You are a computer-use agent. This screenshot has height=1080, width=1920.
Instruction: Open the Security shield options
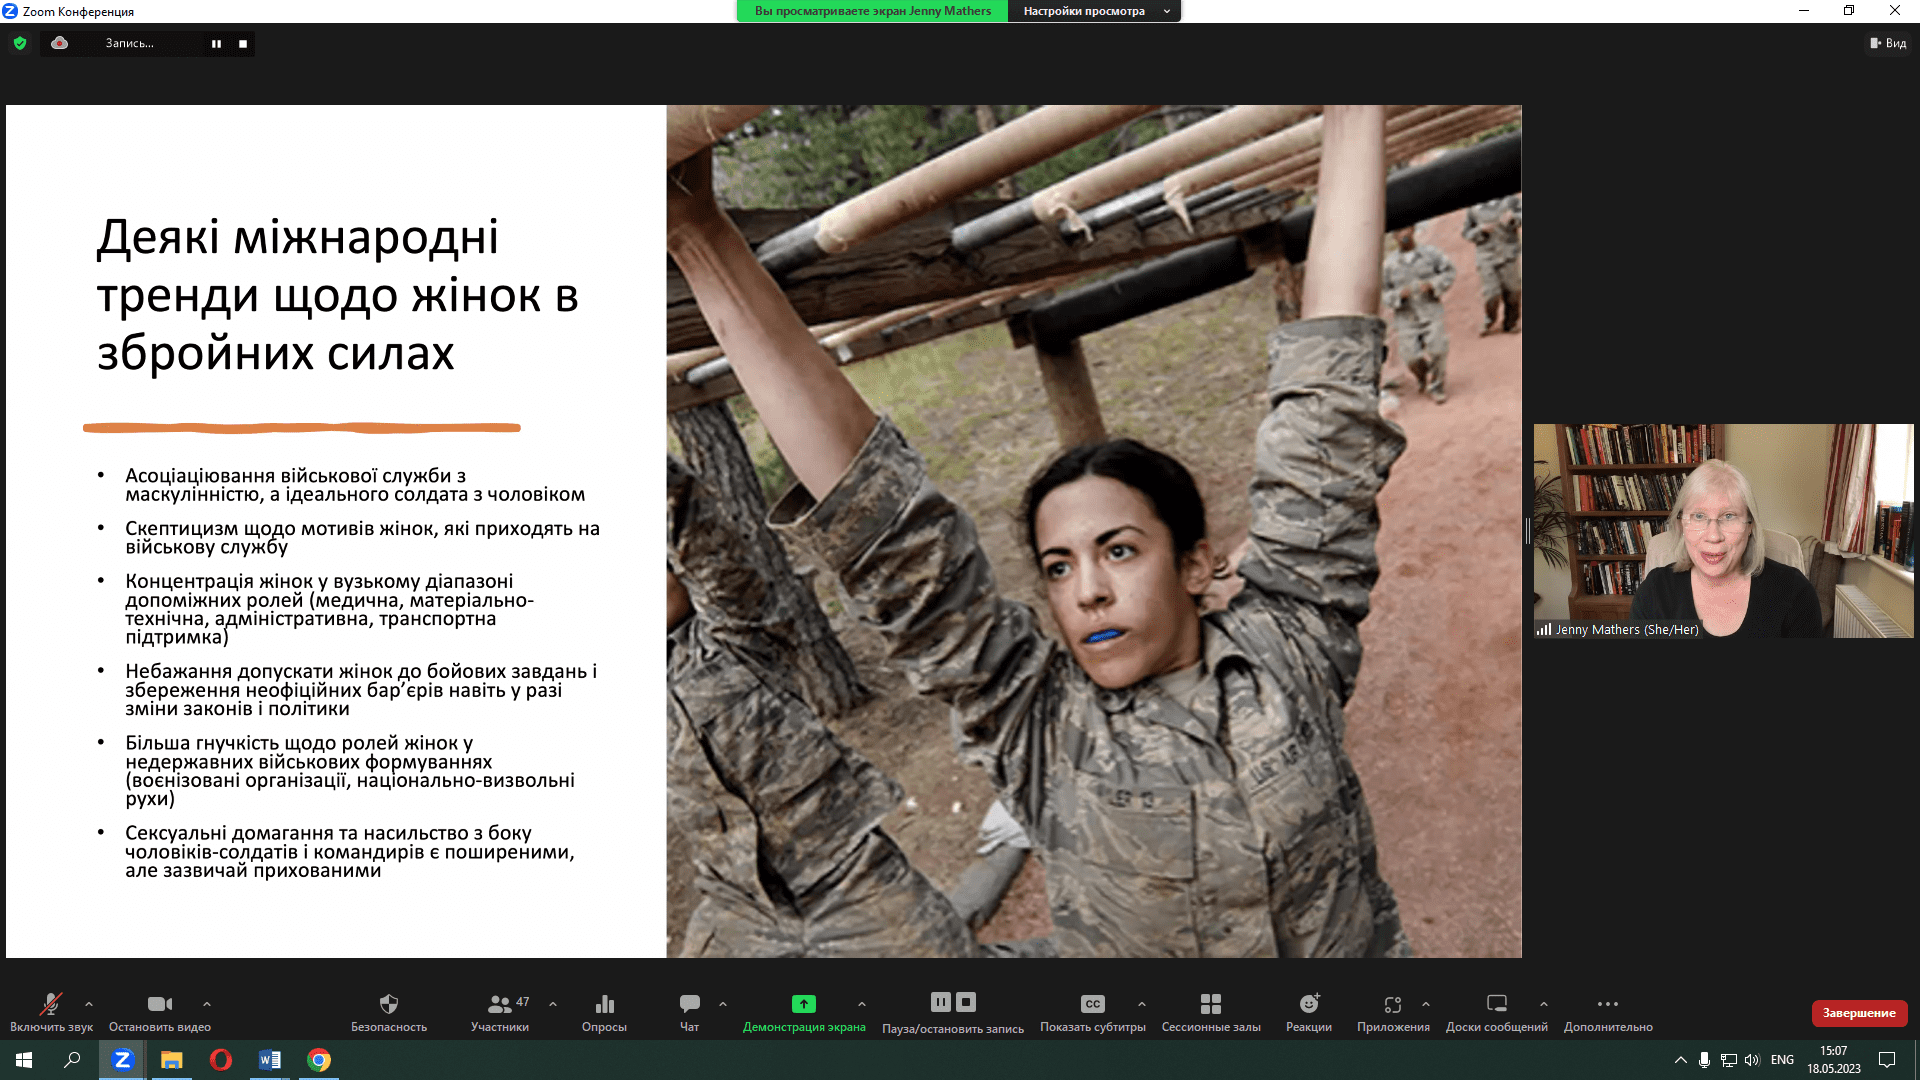(x=389, y=1010)
